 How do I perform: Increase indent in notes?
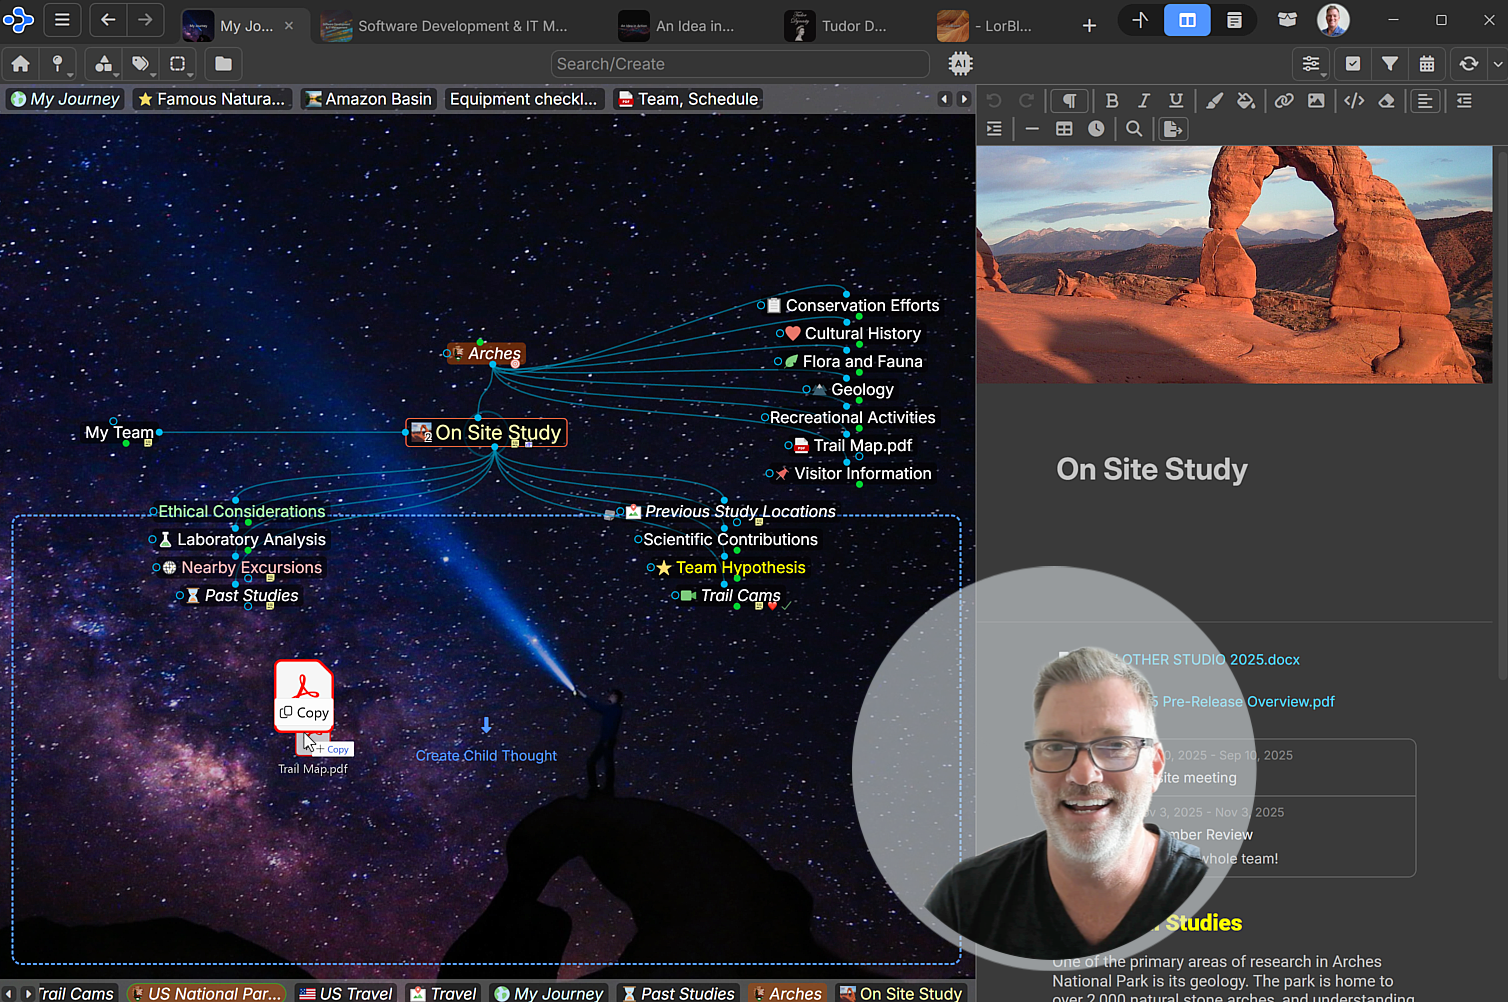994,129
